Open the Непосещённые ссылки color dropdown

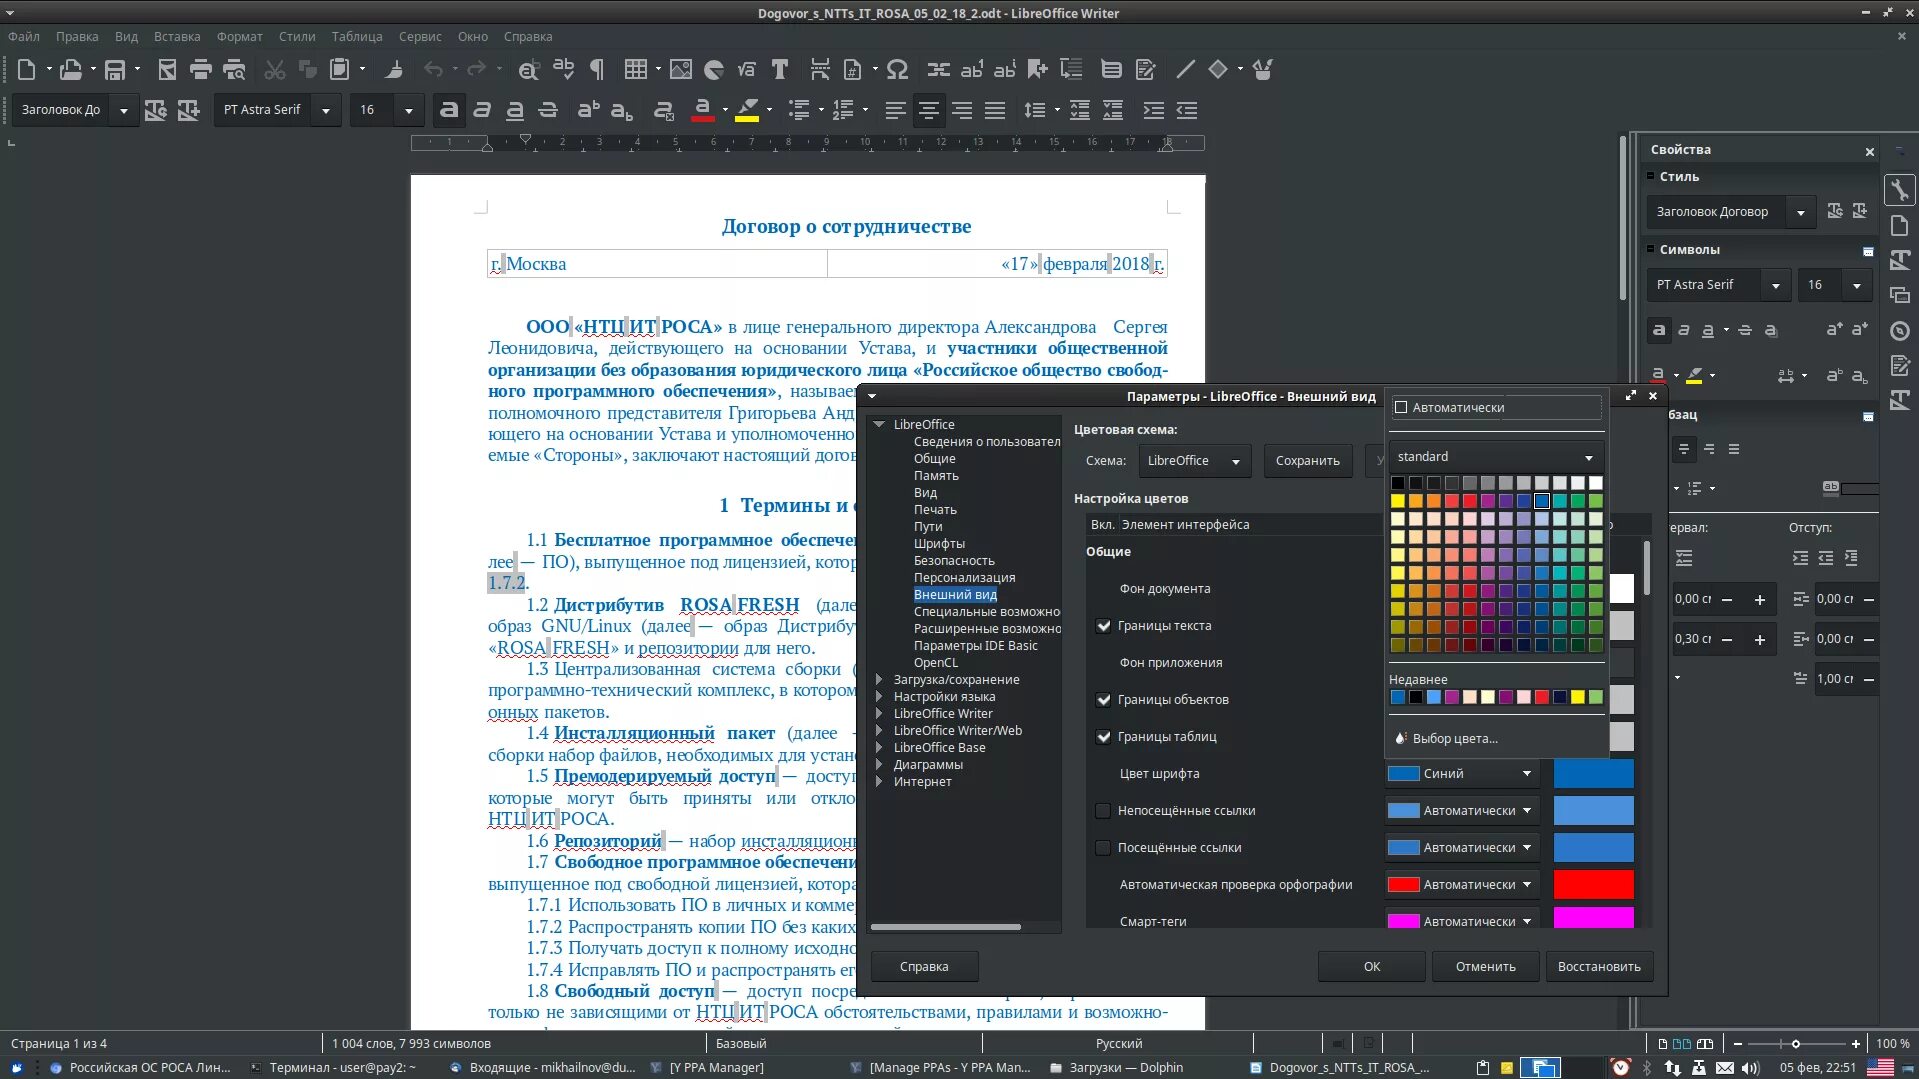click(1460, 811)
